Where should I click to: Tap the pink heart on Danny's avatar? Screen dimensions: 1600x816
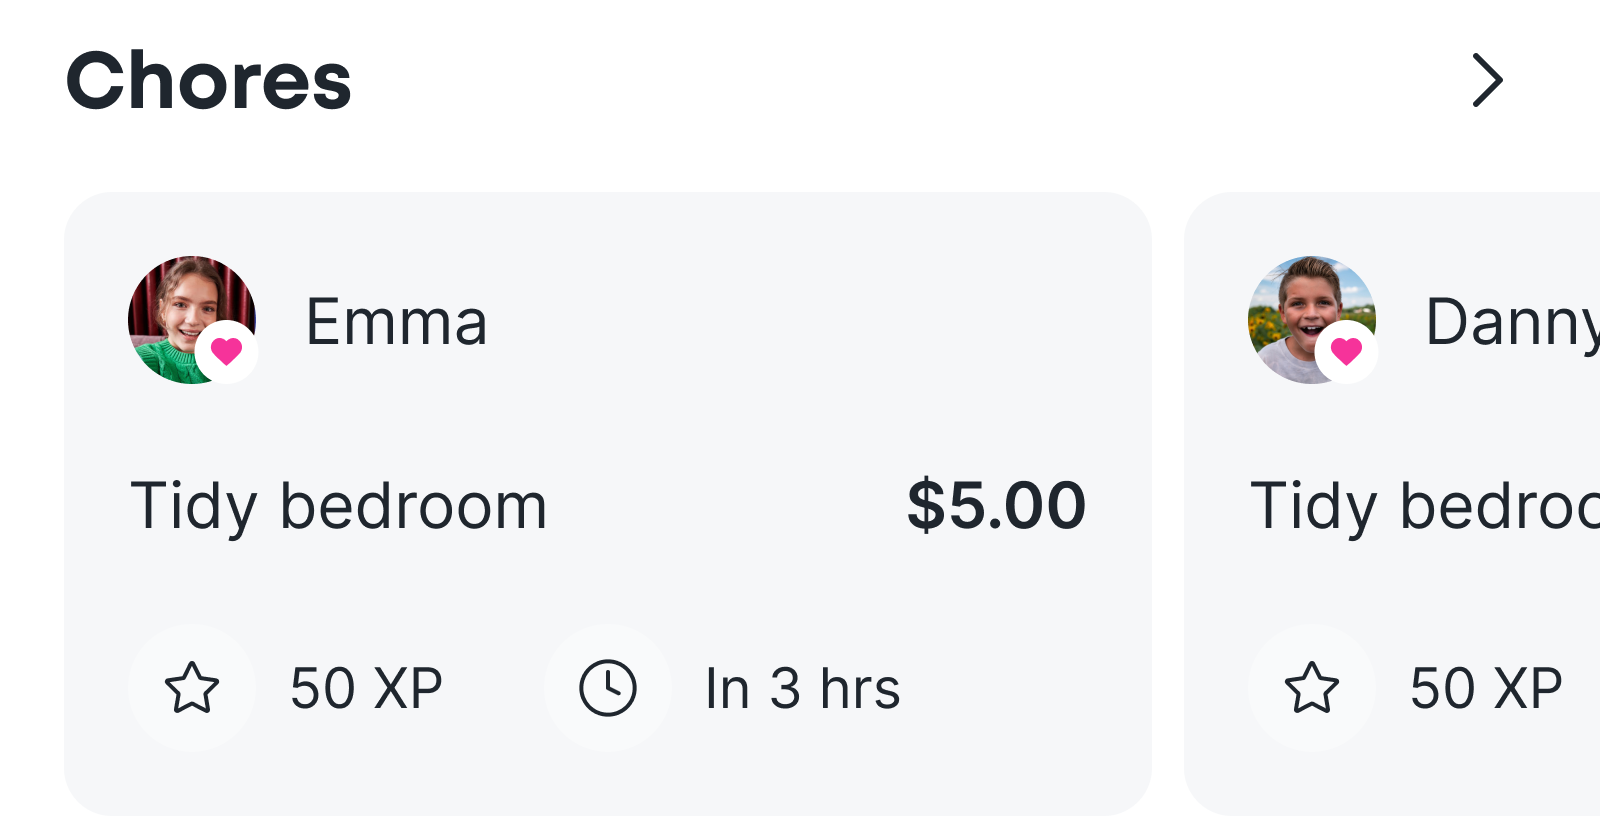tap(1346, 351)
